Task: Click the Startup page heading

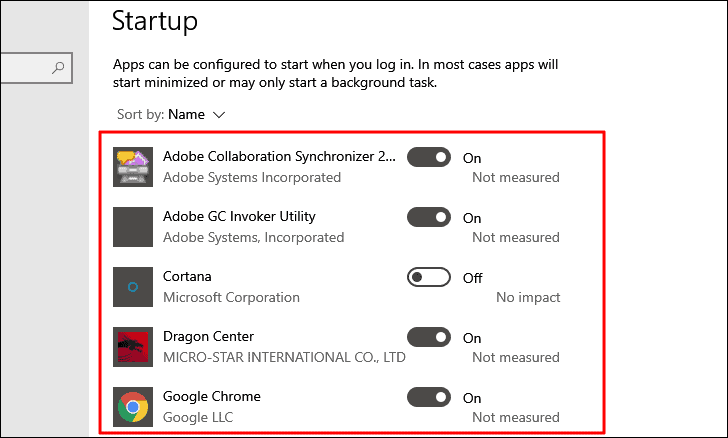Action: coord(155,21)
